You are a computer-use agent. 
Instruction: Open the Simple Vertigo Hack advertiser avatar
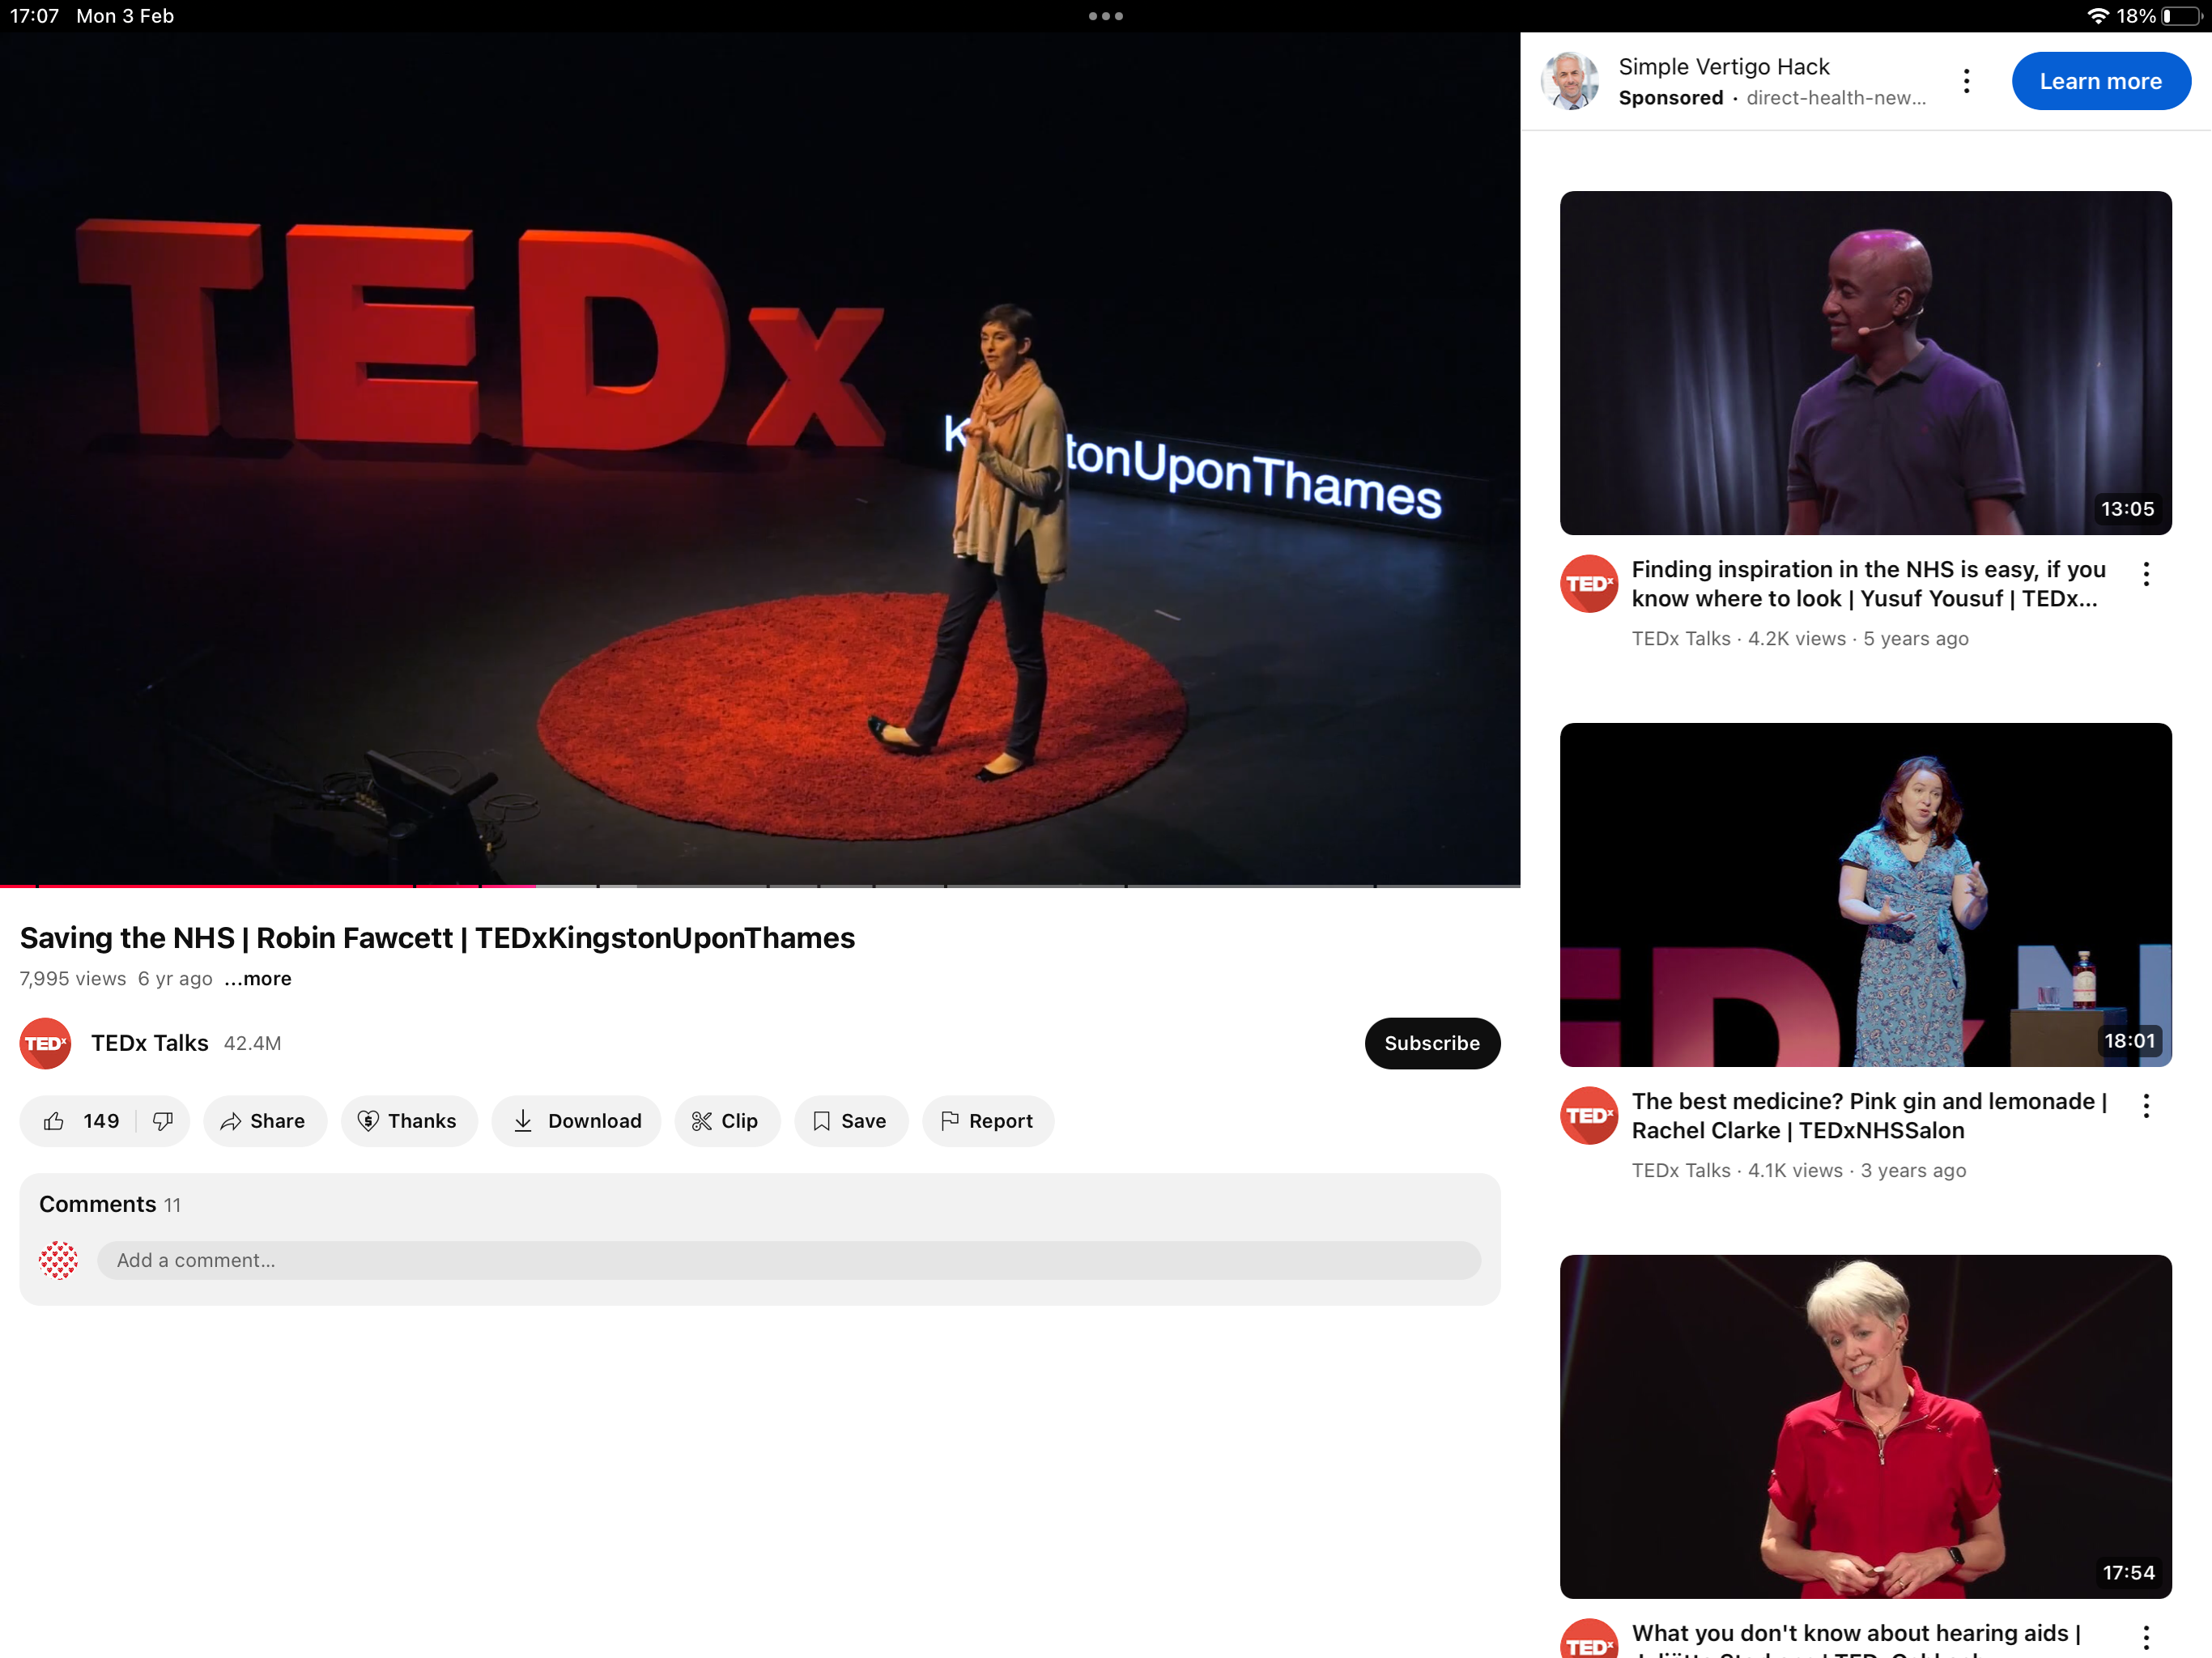(x=1570, y=81)
